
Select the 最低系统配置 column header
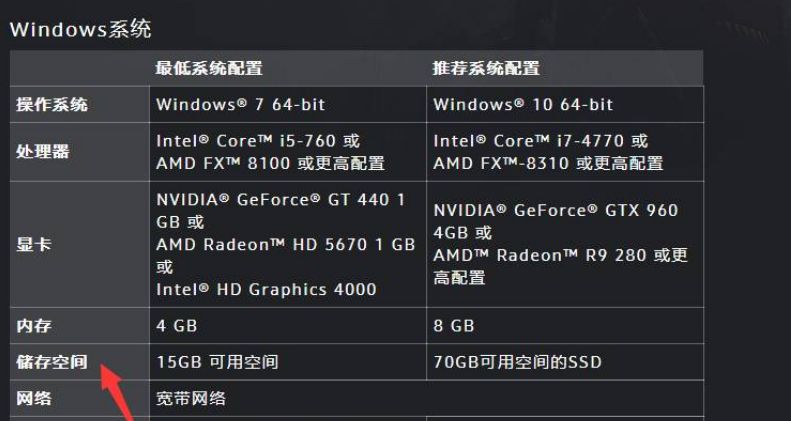tap(209, 68)
